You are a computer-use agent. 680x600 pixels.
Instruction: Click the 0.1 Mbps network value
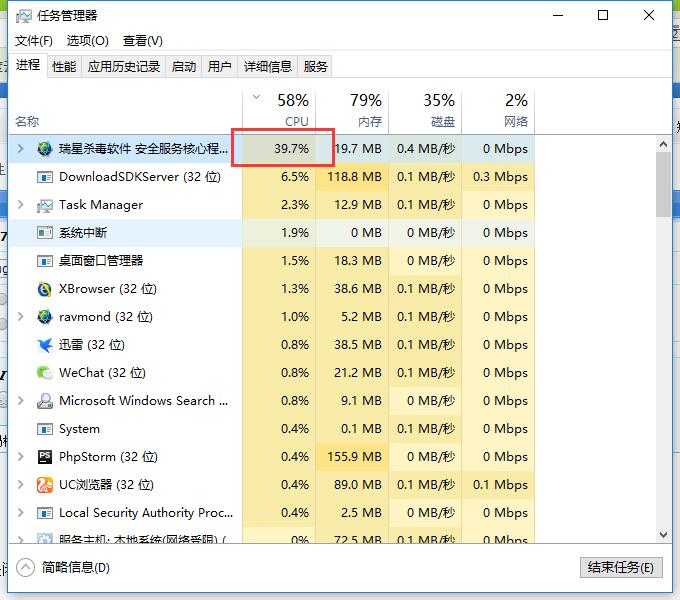tap(500, 485)
